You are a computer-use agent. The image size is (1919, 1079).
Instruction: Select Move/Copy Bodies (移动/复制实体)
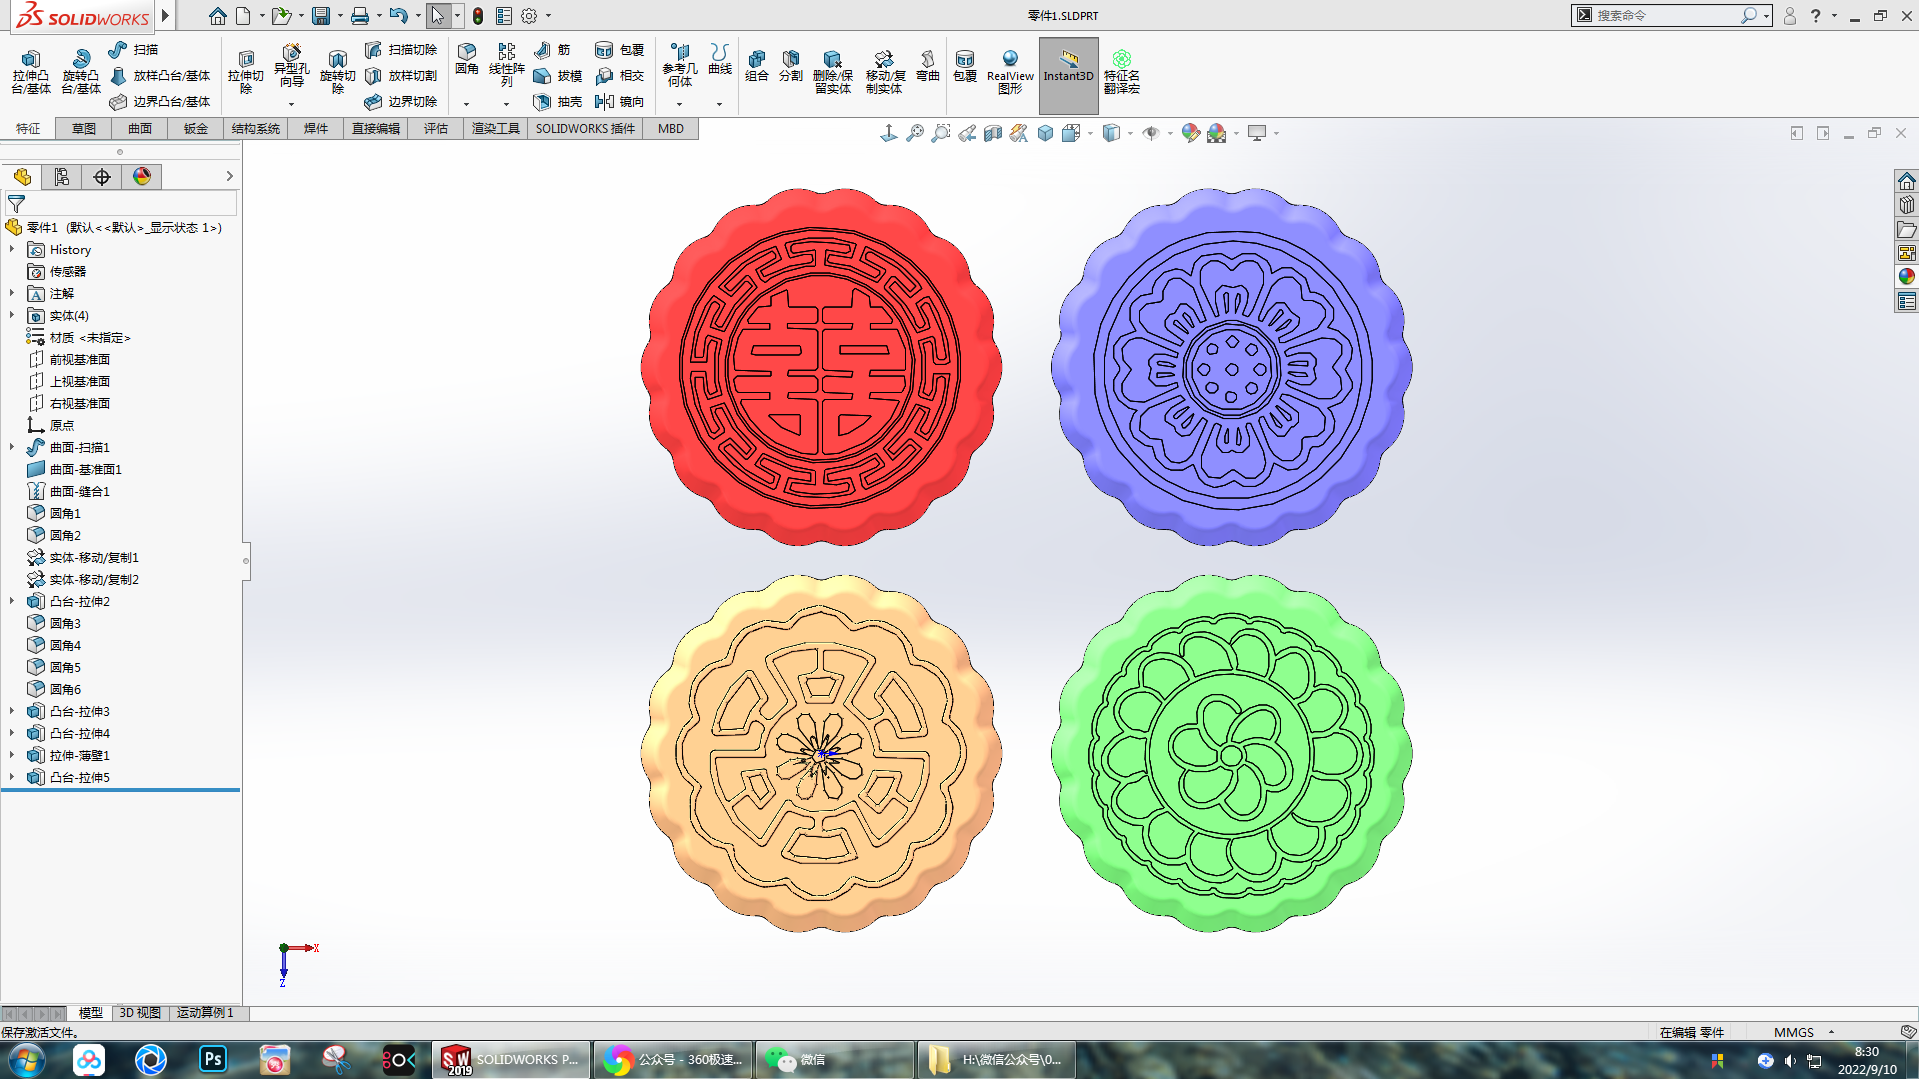[x=884, y=72]
